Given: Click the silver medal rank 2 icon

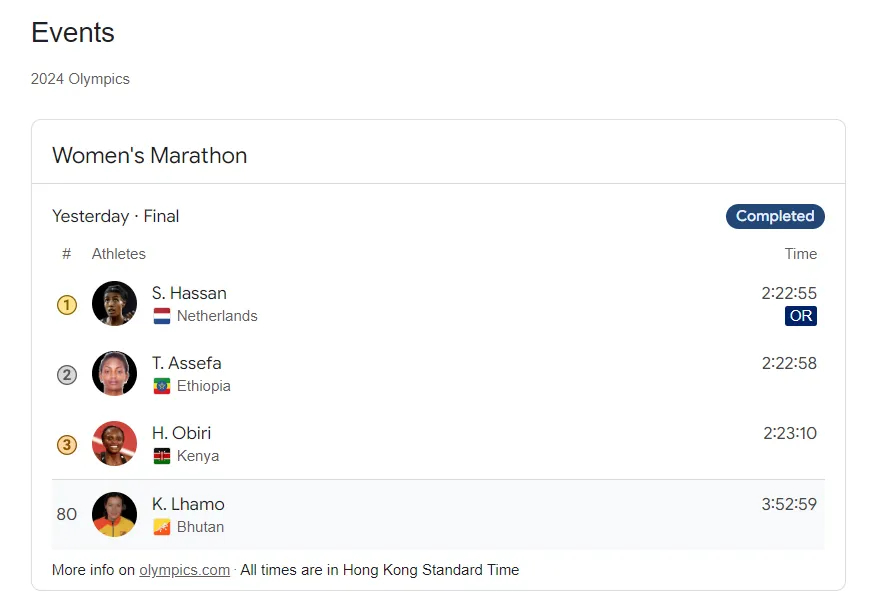Looking at the screenshot, I should pyautogui.click(x=67, y=375).
